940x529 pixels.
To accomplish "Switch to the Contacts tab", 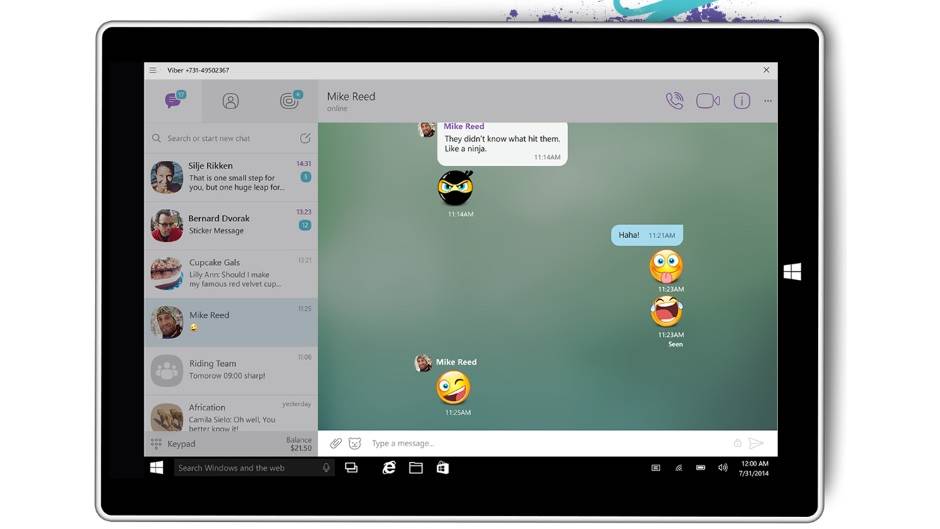I will [x=231, y=101].
